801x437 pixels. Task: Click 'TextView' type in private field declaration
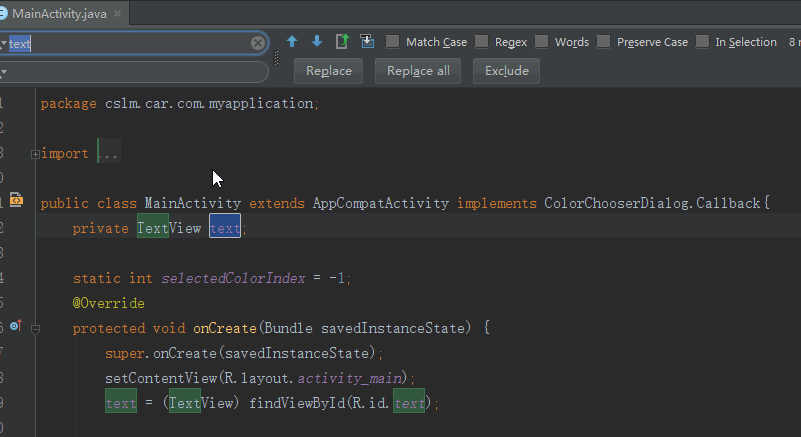click(169, 228)
